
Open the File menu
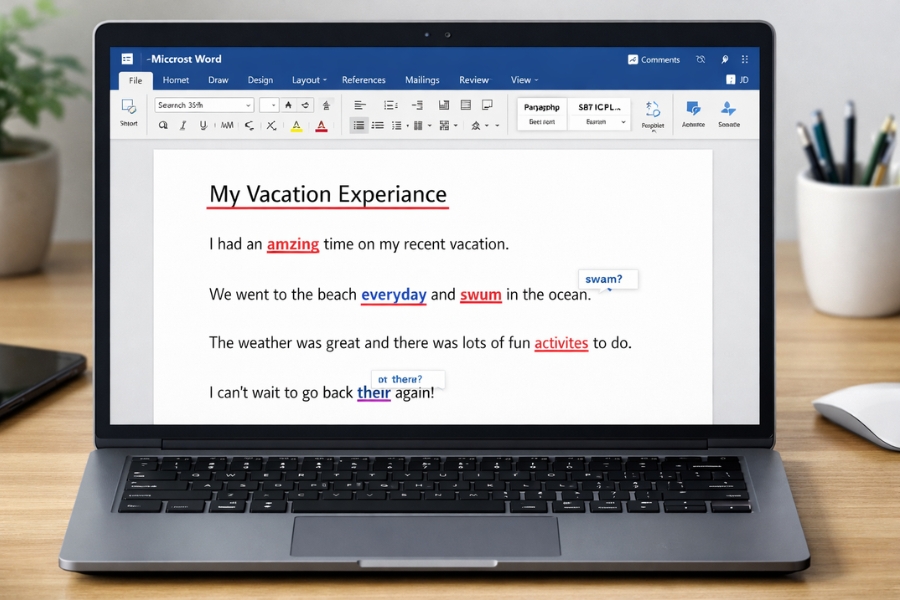pyautogui.click(x=135, y=80)
